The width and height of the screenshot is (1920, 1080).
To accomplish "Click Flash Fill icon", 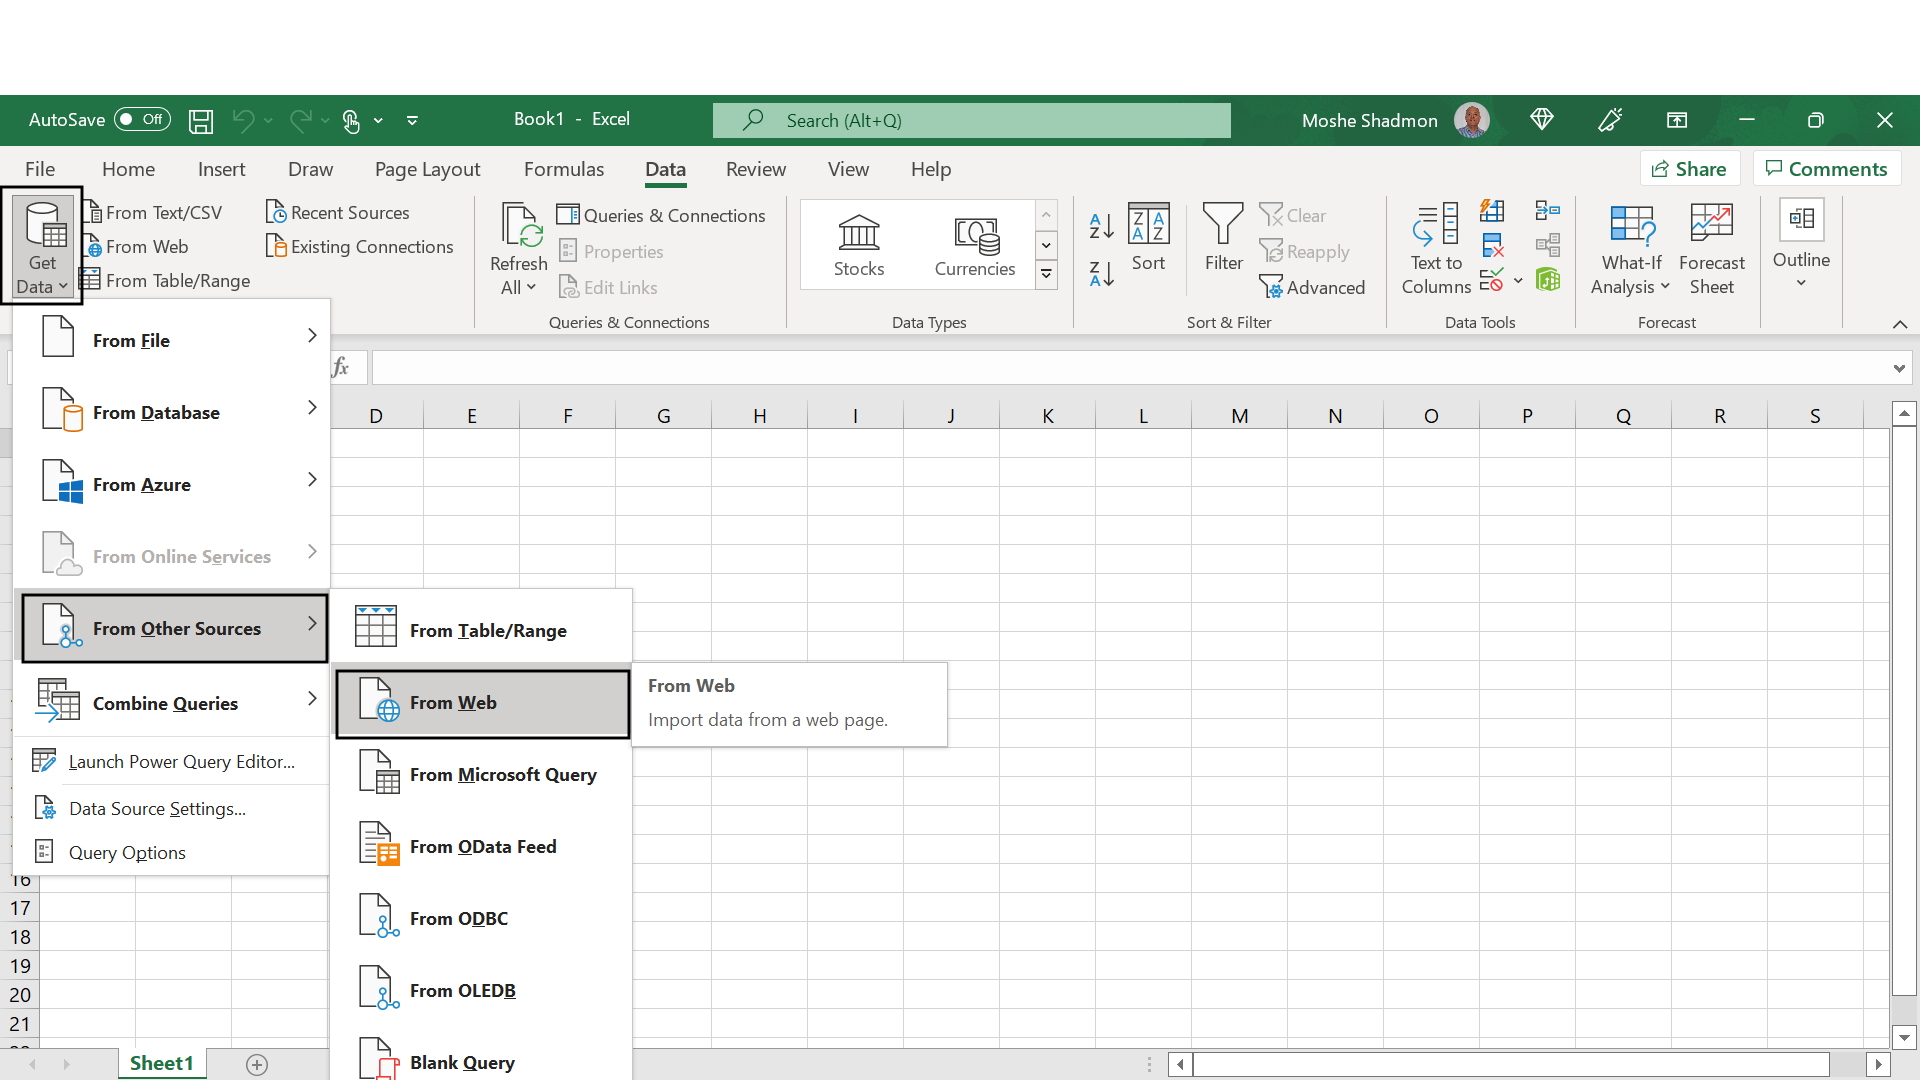I will [1492, 211].
